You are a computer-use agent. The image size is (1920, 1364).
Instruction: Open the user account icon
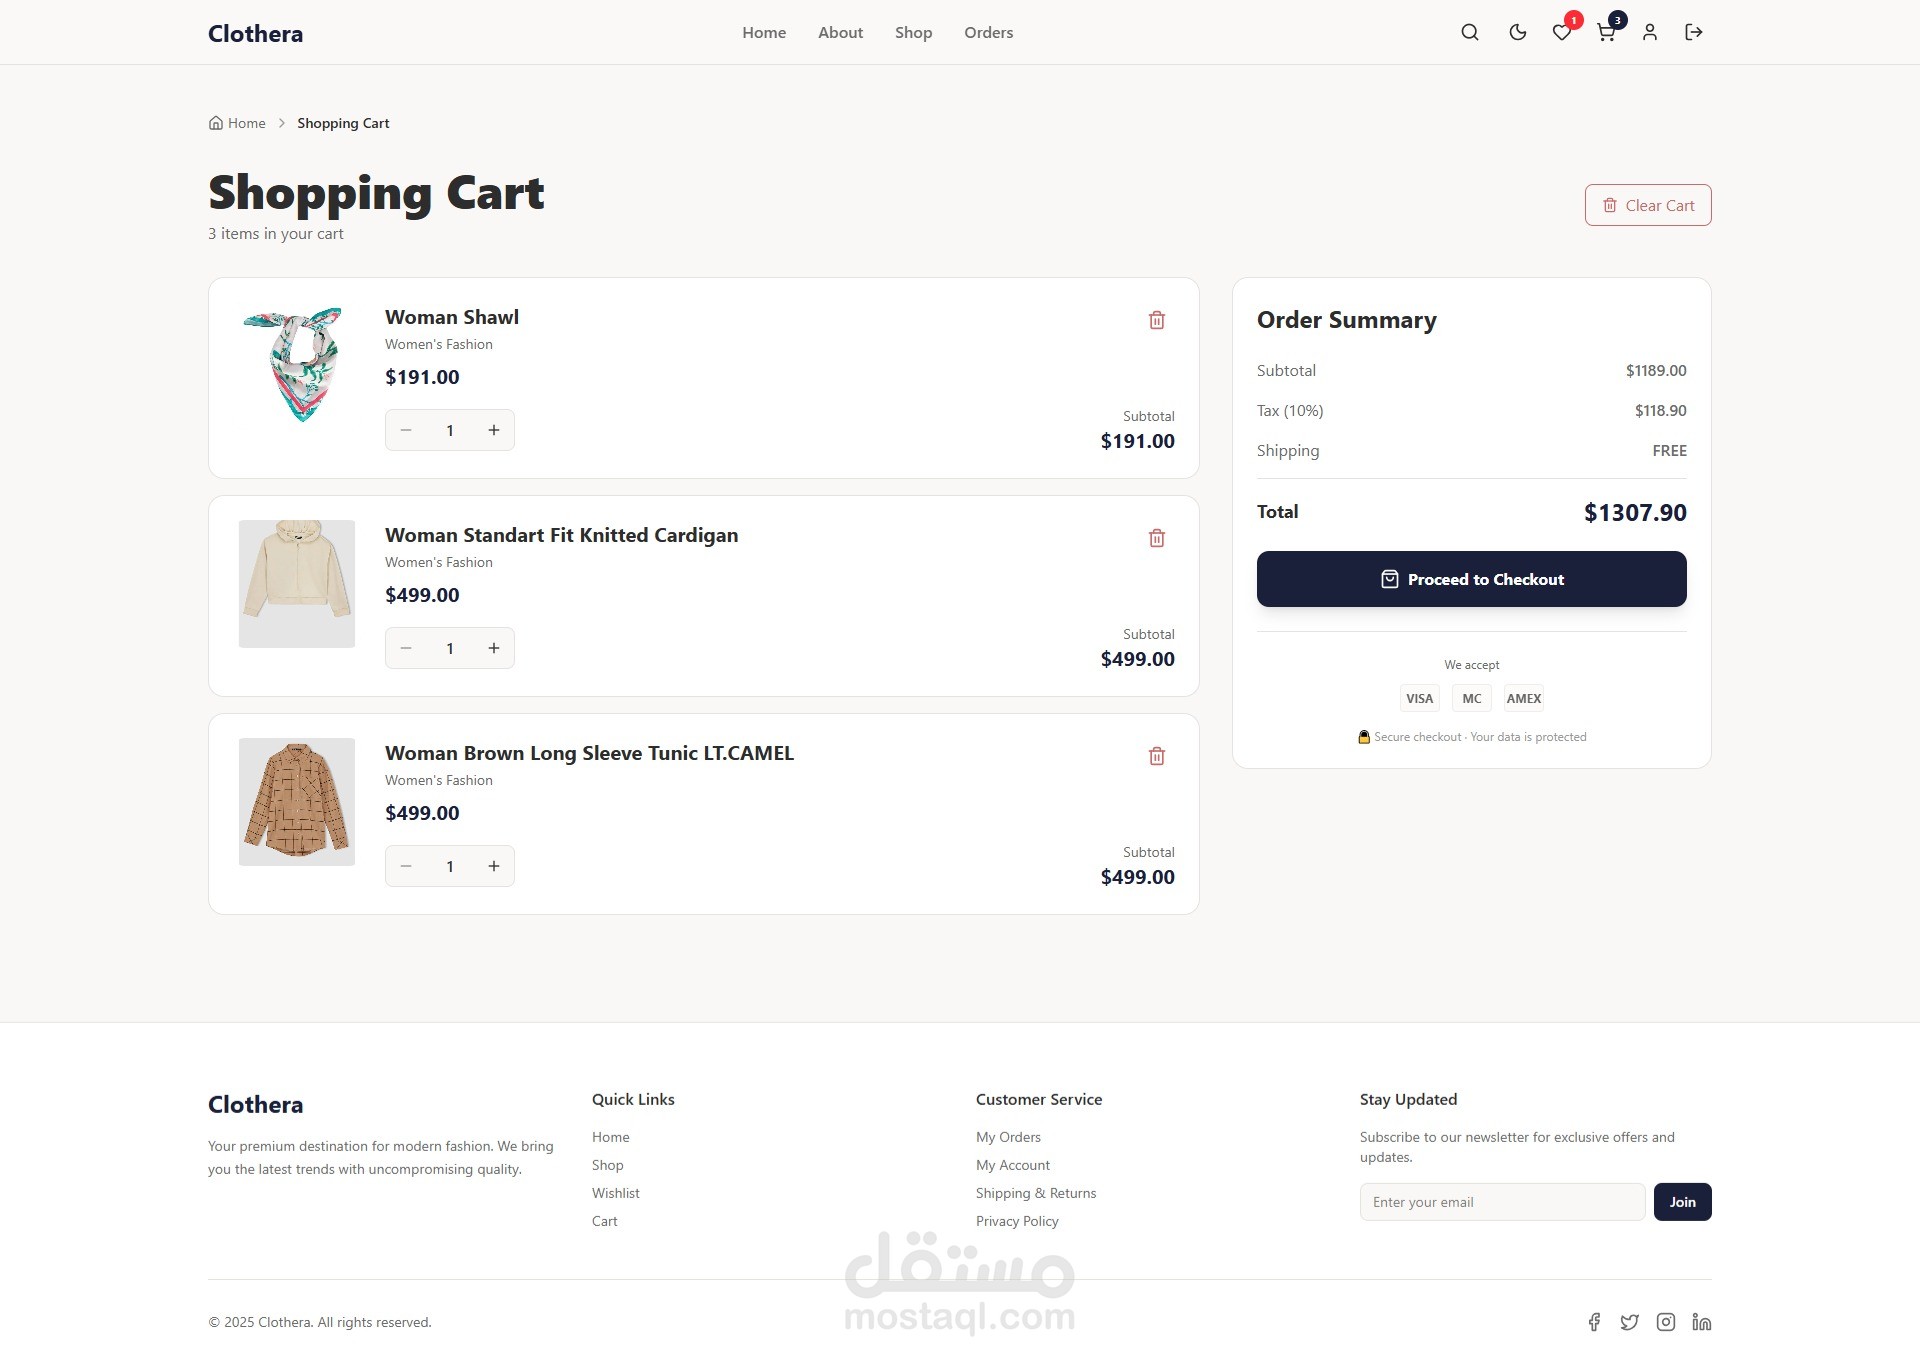(x=1649, y=32)
